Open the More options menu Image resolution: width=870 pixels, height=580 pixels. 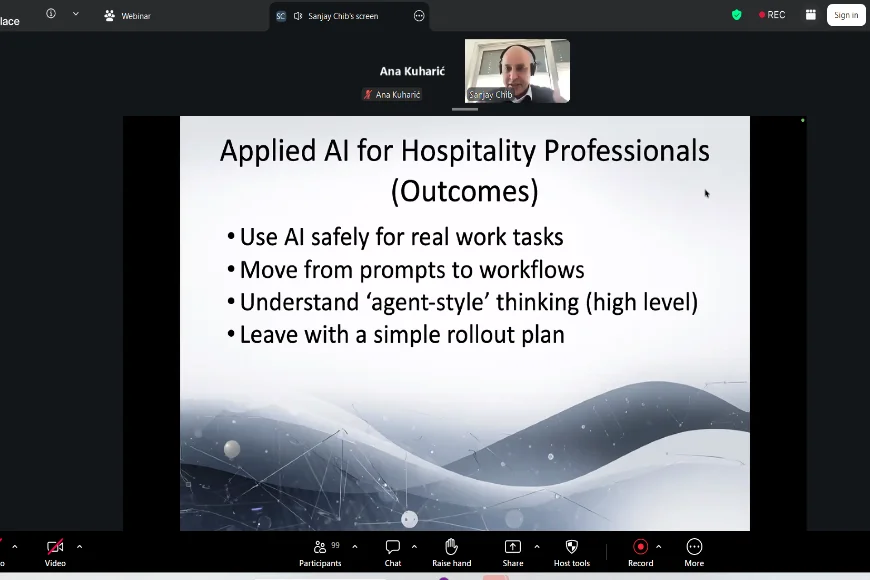point(694,547)
